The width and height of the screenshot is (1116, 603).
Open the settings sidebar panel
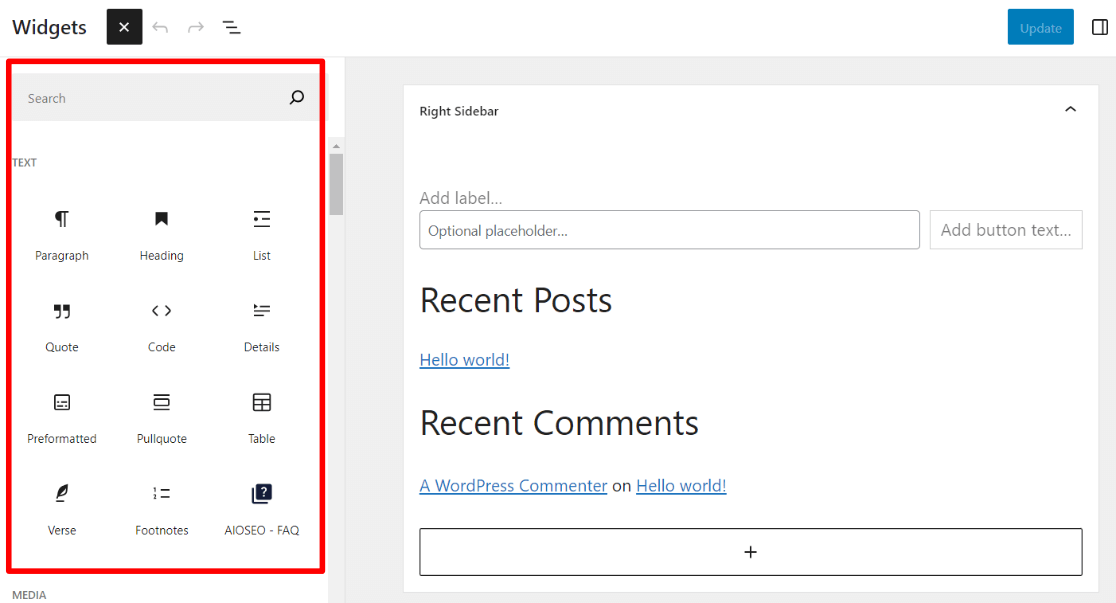click(x=1098, y=27)
